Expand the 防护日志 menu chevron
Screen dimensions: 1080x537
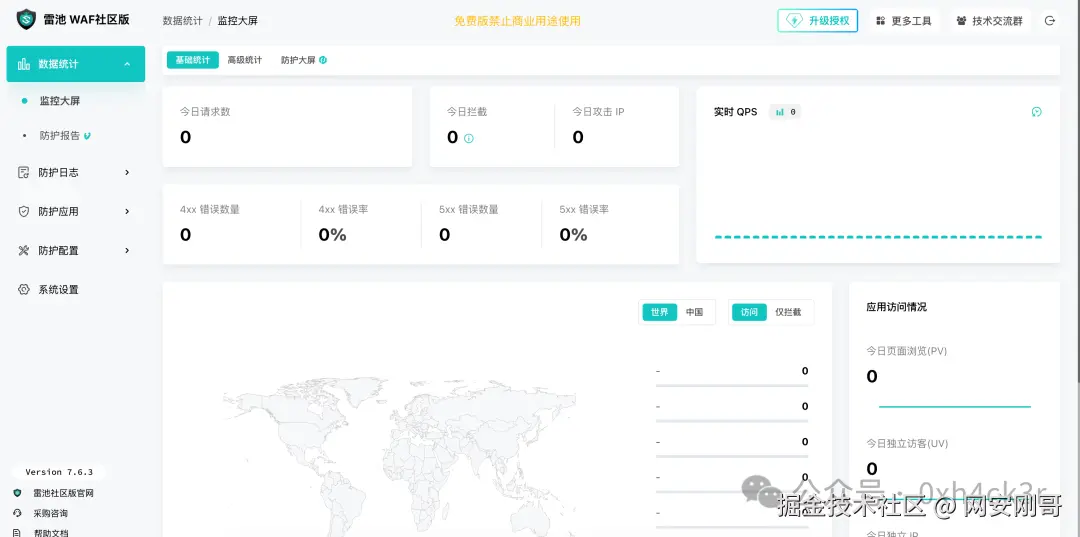click(x=127, y=172)
